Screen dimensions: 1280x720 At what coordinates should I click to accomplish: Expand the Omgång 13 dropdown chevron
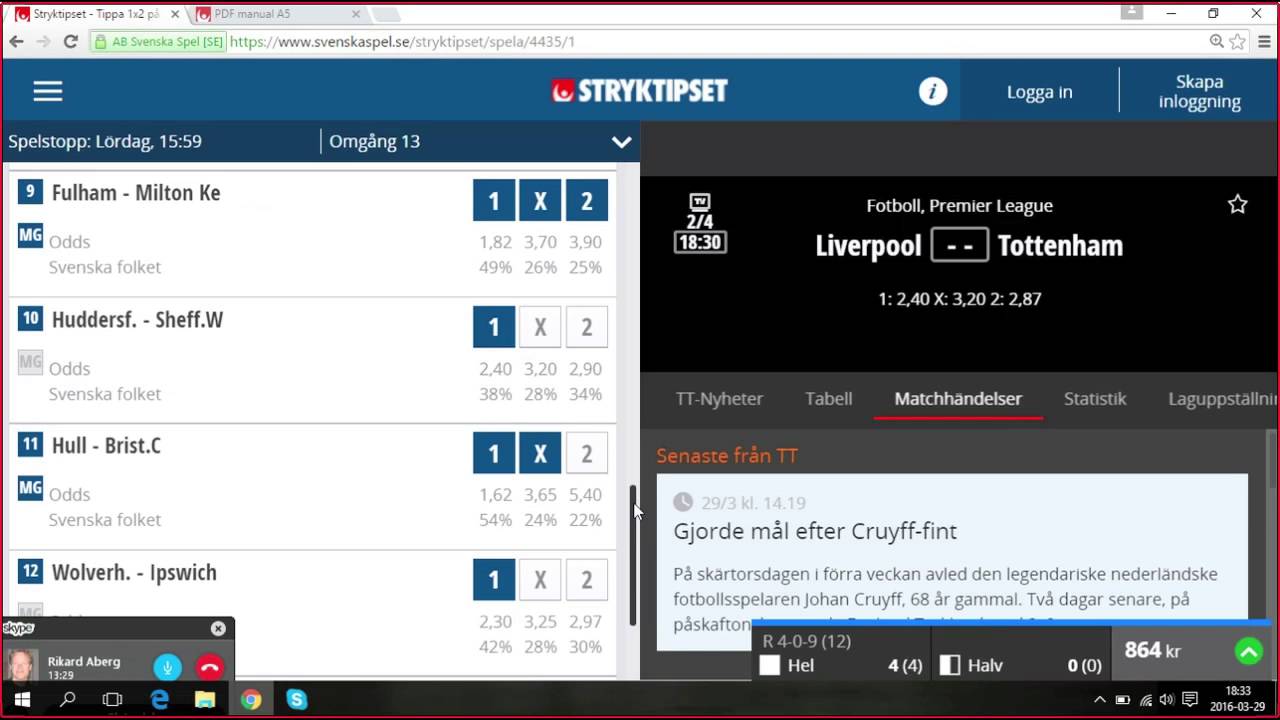tap(622, 142)
